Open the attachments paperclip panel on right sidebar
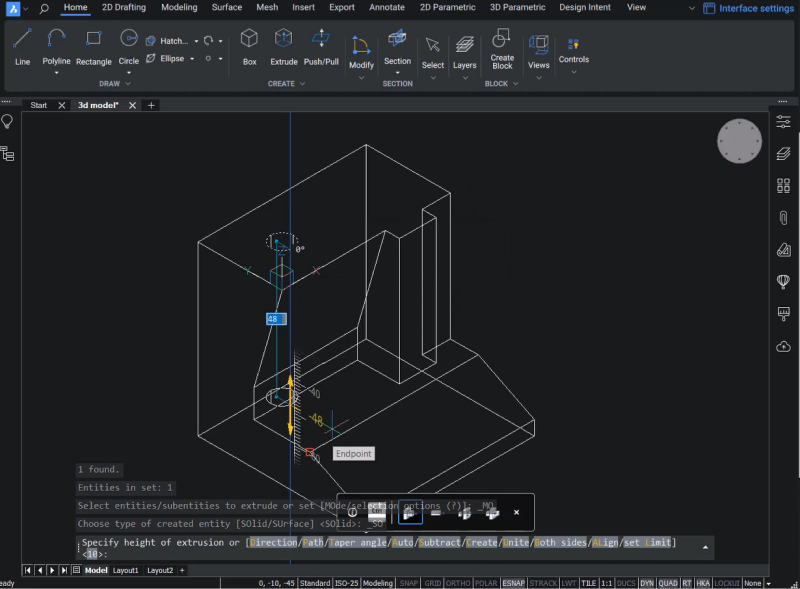Screen dimensions: 800x589 (x=783, y=217)
